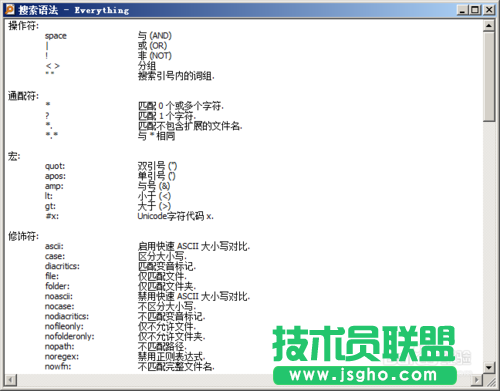Image resolution: width=500 pixels, height=391 pixels.
Task: Click the 区分大小写 description
Action: (162, 256)
